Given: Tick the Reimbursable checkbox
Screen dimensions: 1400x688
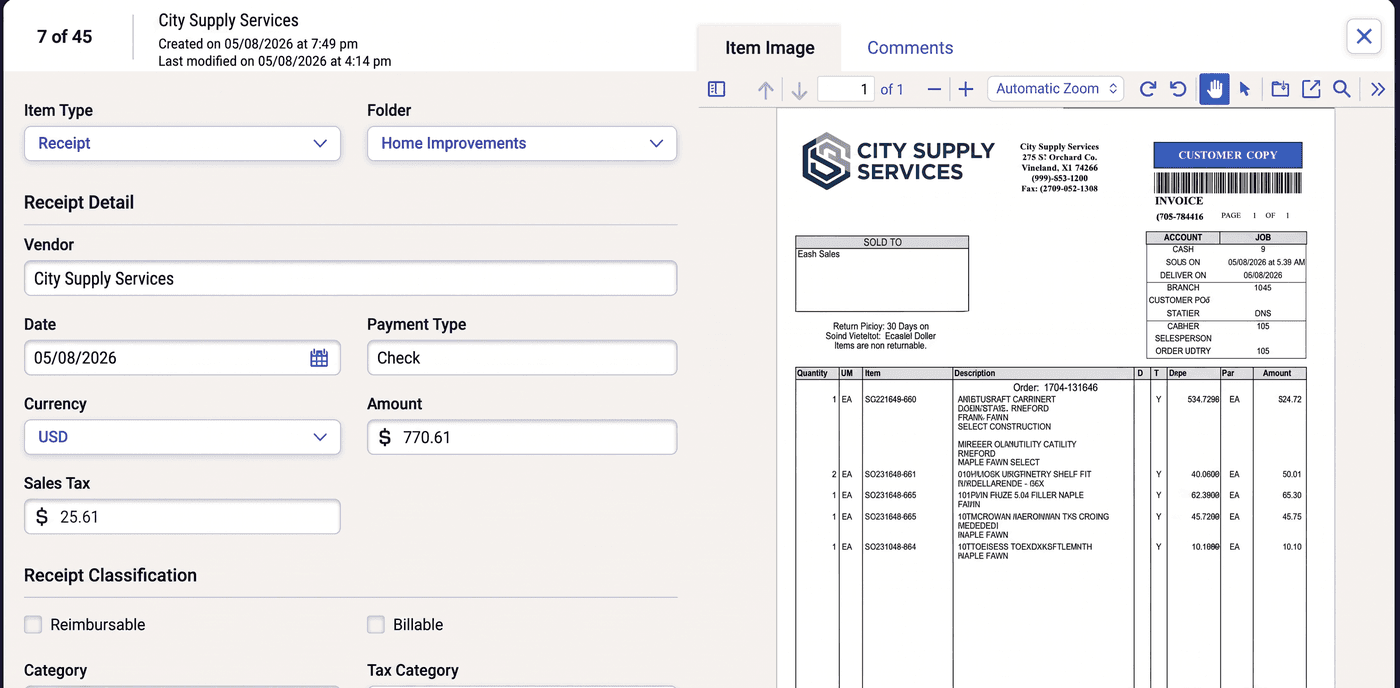Looking at the screenshot, I should coord(33,624).
